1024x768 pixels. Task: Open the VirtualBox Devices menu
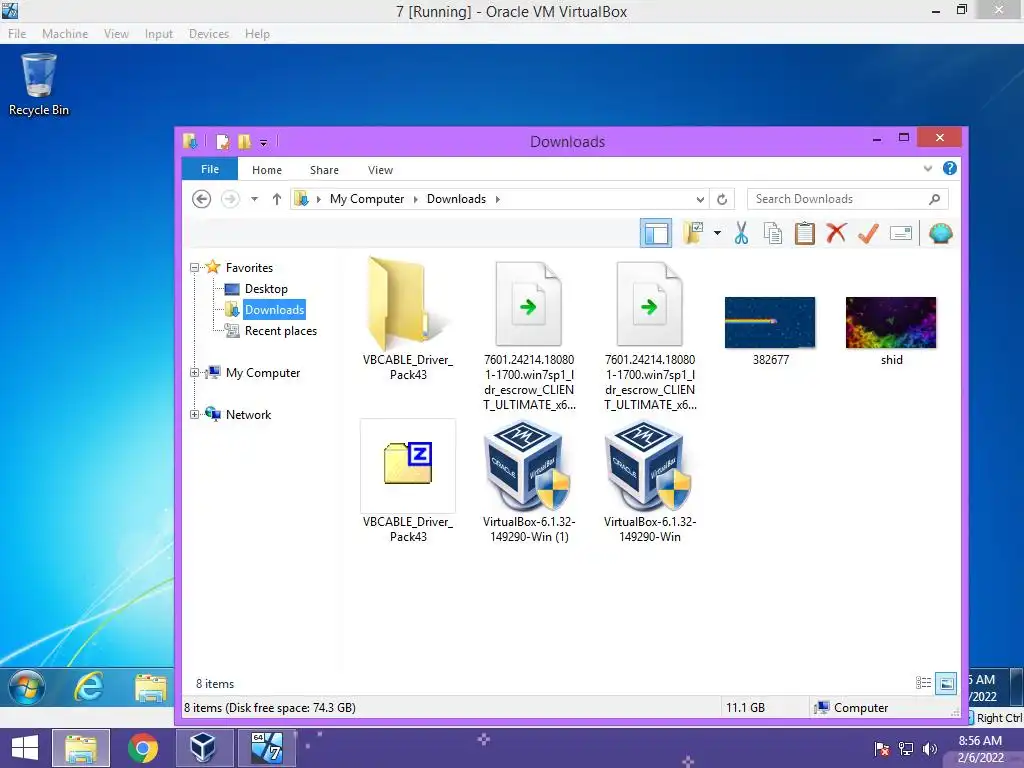pos(208,33)
